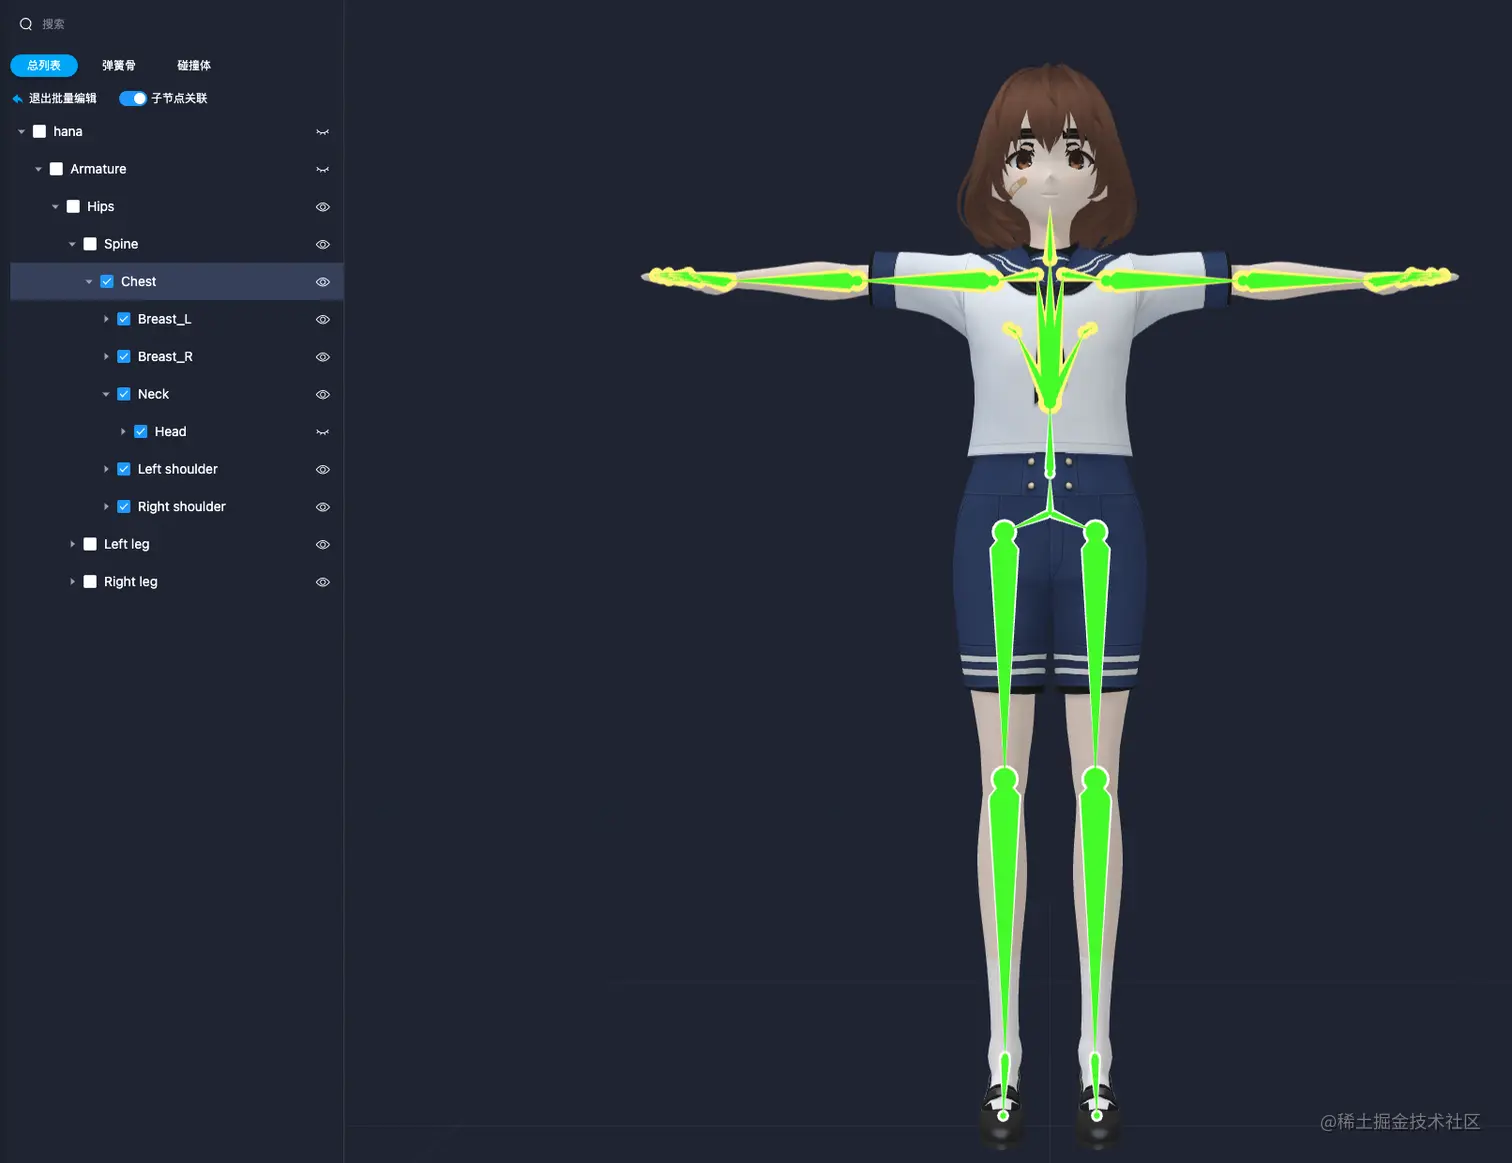Select the Left shoulder row label
The height and width of the screenshot is (1163, 1512).
[x=177, y=469]
